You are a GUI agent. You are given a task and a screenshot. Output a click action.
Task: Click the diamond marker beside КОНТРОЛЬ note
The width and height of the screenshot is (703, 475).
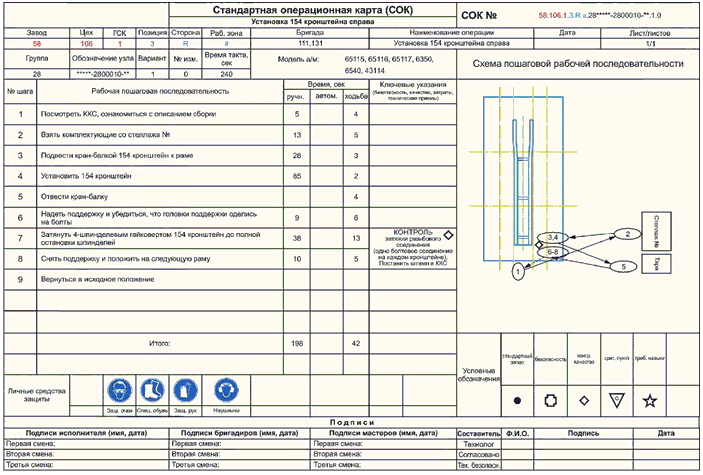pyautogui.click(x=448, y=234)
